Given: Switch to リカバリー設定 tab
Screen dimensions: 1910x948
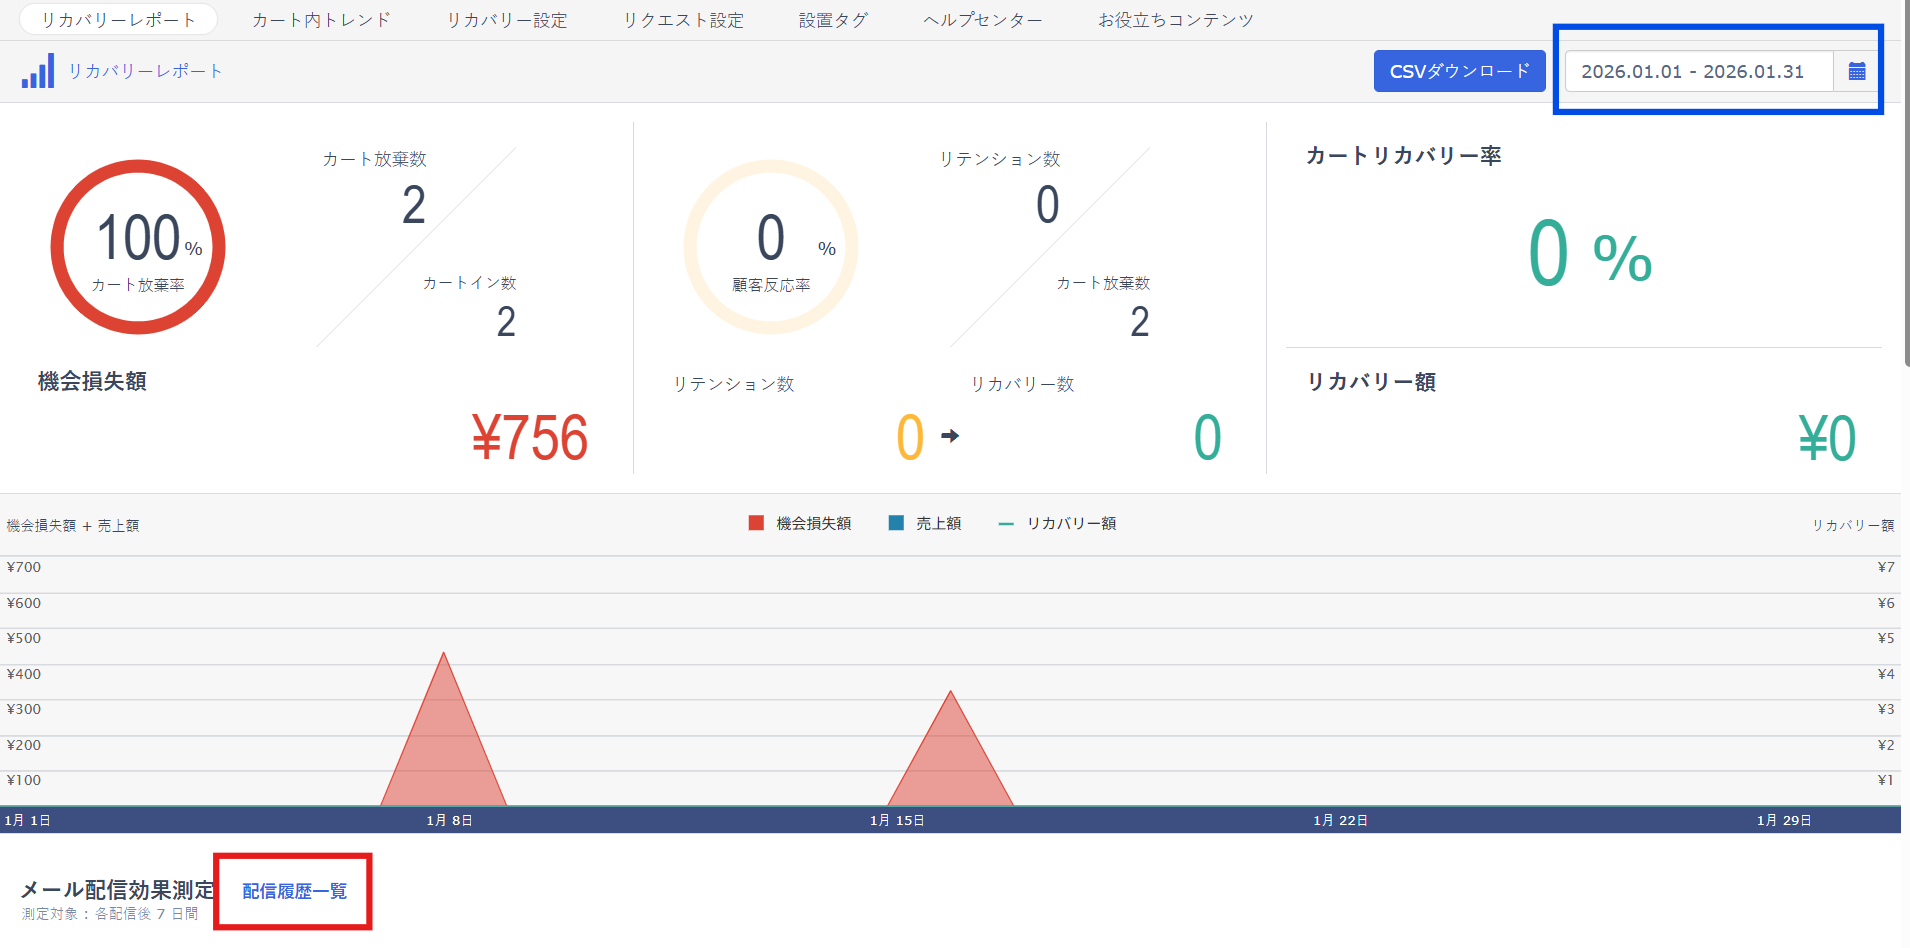Looking at the screenshot, I should pyautogui.click(x=506, y=20).
